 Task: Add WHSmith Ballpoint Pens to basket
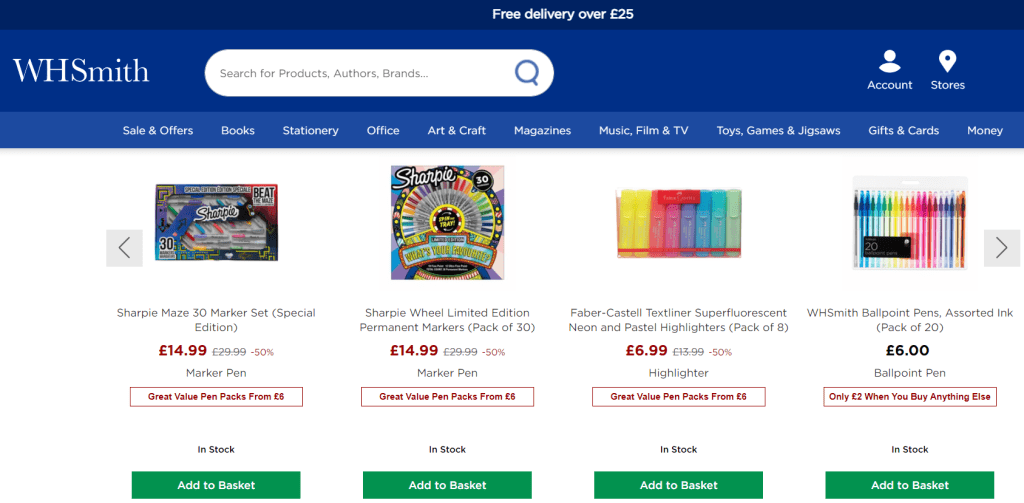coord(910,485)
